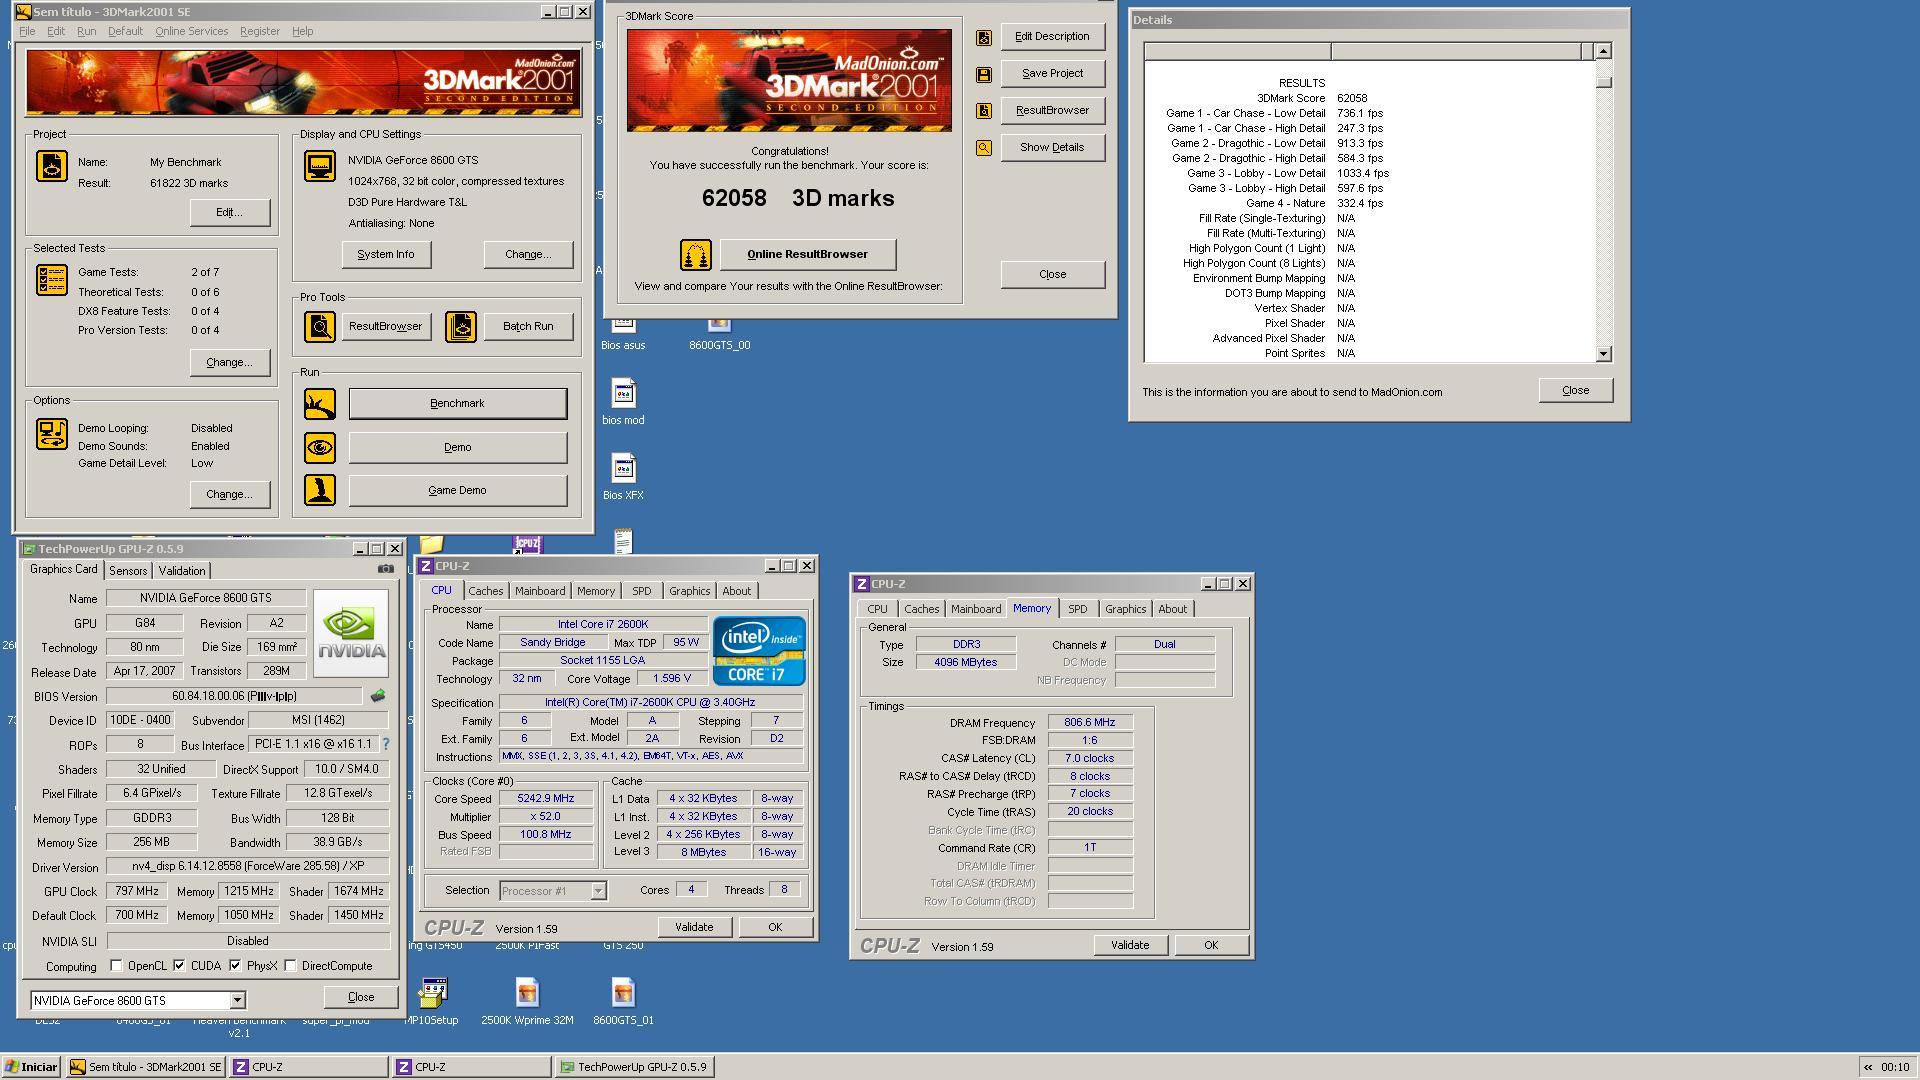The image size is (1920, 1080).
Task: Click scroll up arrow in Details list
Action: pyautogui.click(x=1603, y=51)
